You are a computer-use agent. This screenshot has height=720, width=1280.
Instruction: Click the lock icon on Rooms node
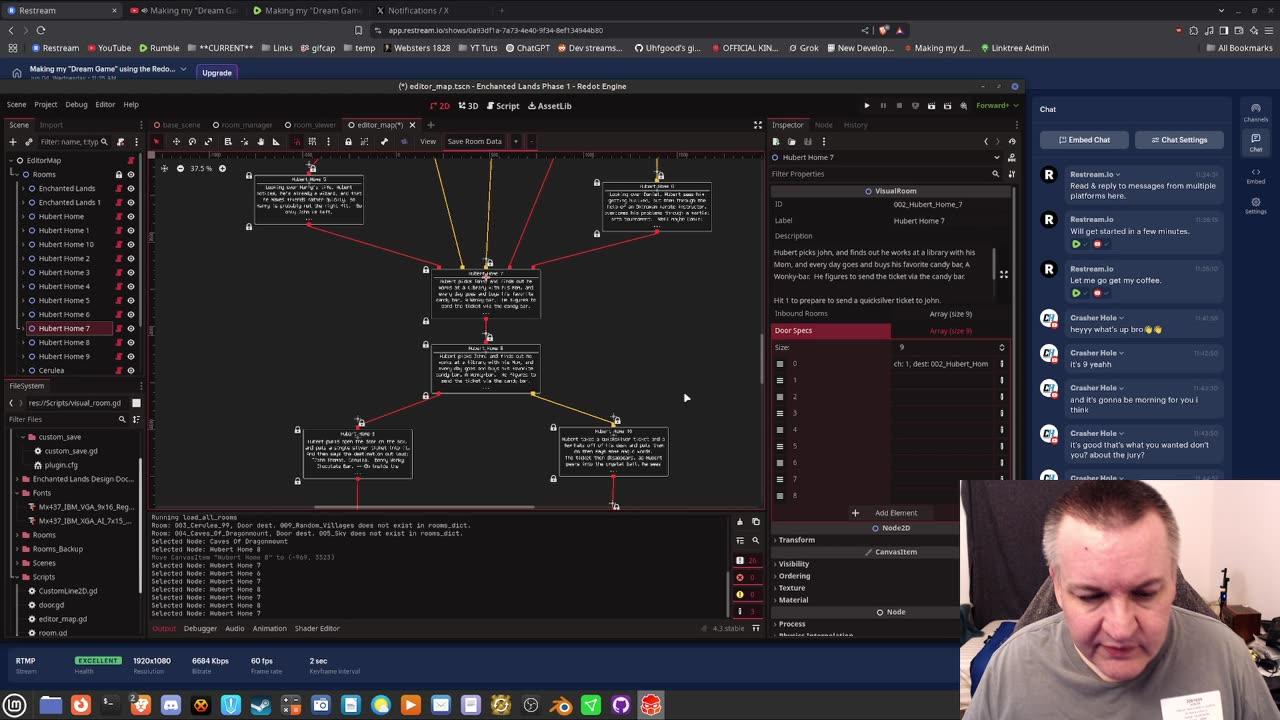[119, 174]
